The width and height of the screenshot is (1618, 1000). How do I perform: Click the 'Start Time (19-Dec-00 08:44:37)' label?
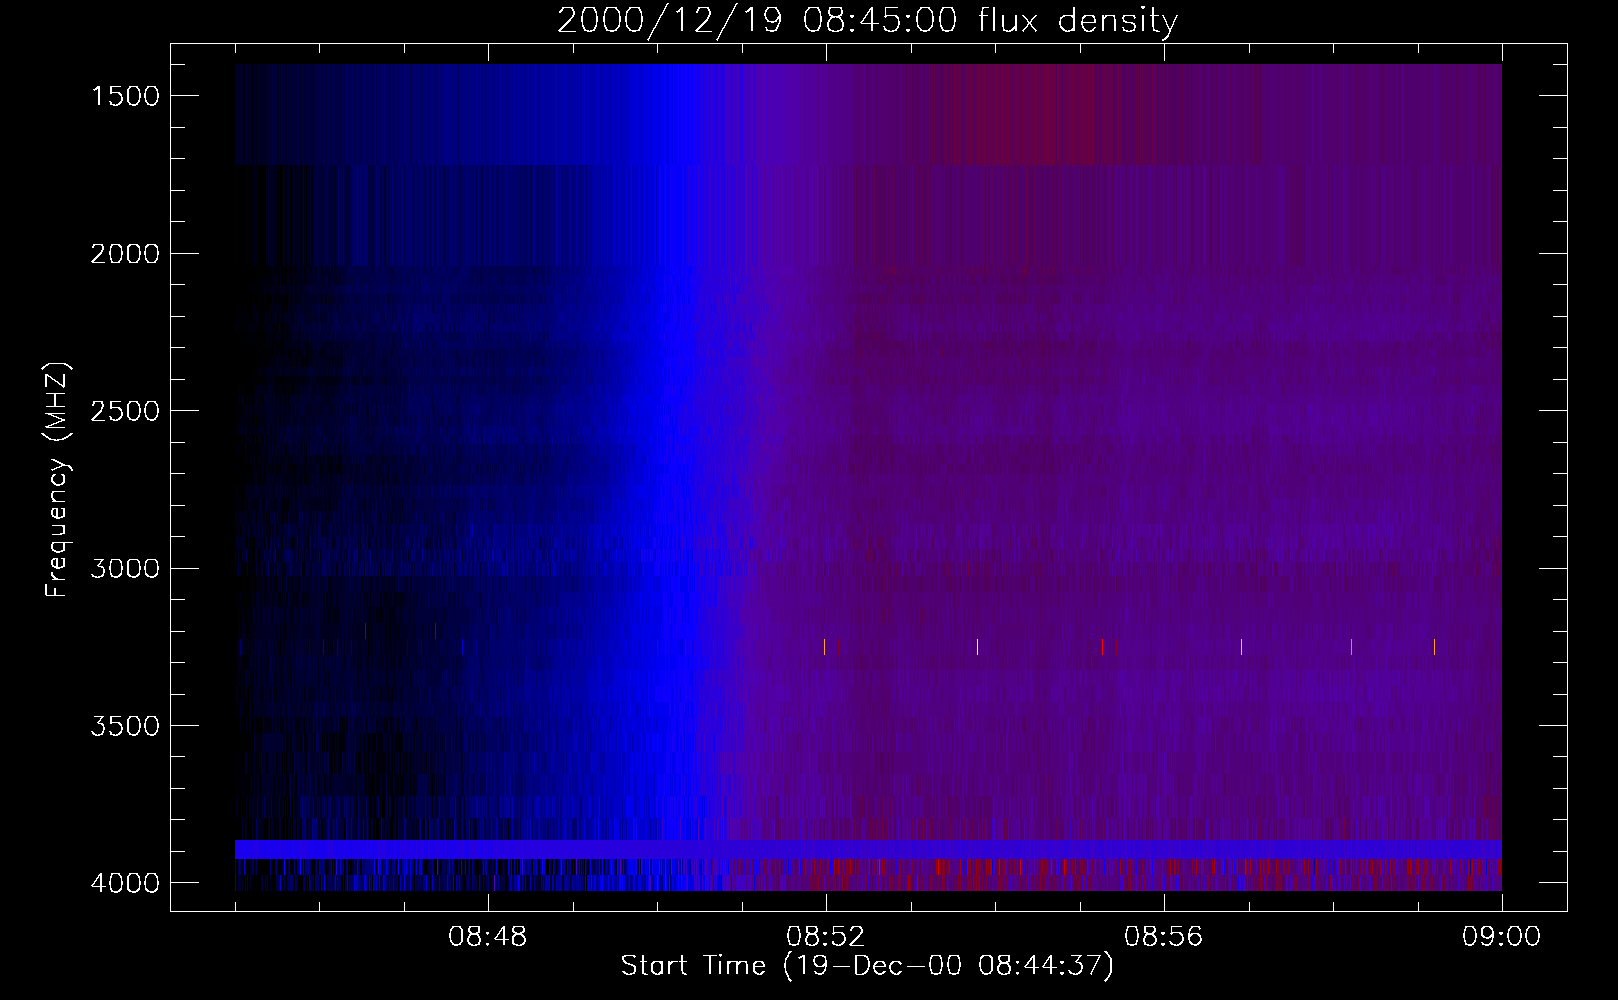867,966
